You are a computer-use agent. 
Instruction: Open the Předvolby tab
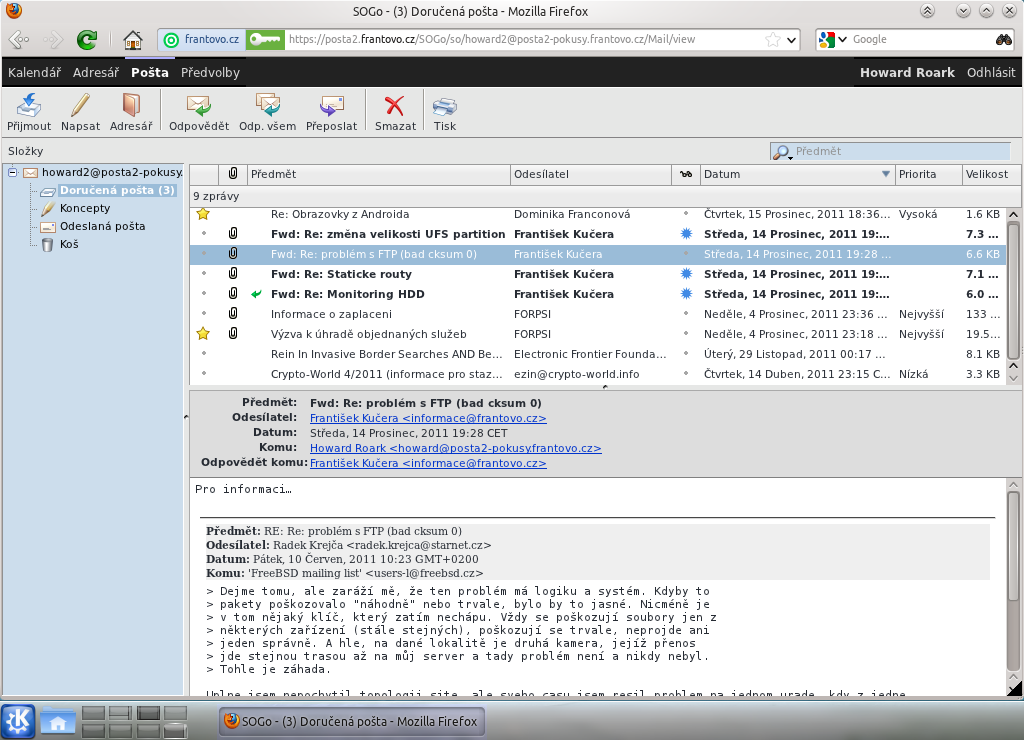click(x=210, y=73)
